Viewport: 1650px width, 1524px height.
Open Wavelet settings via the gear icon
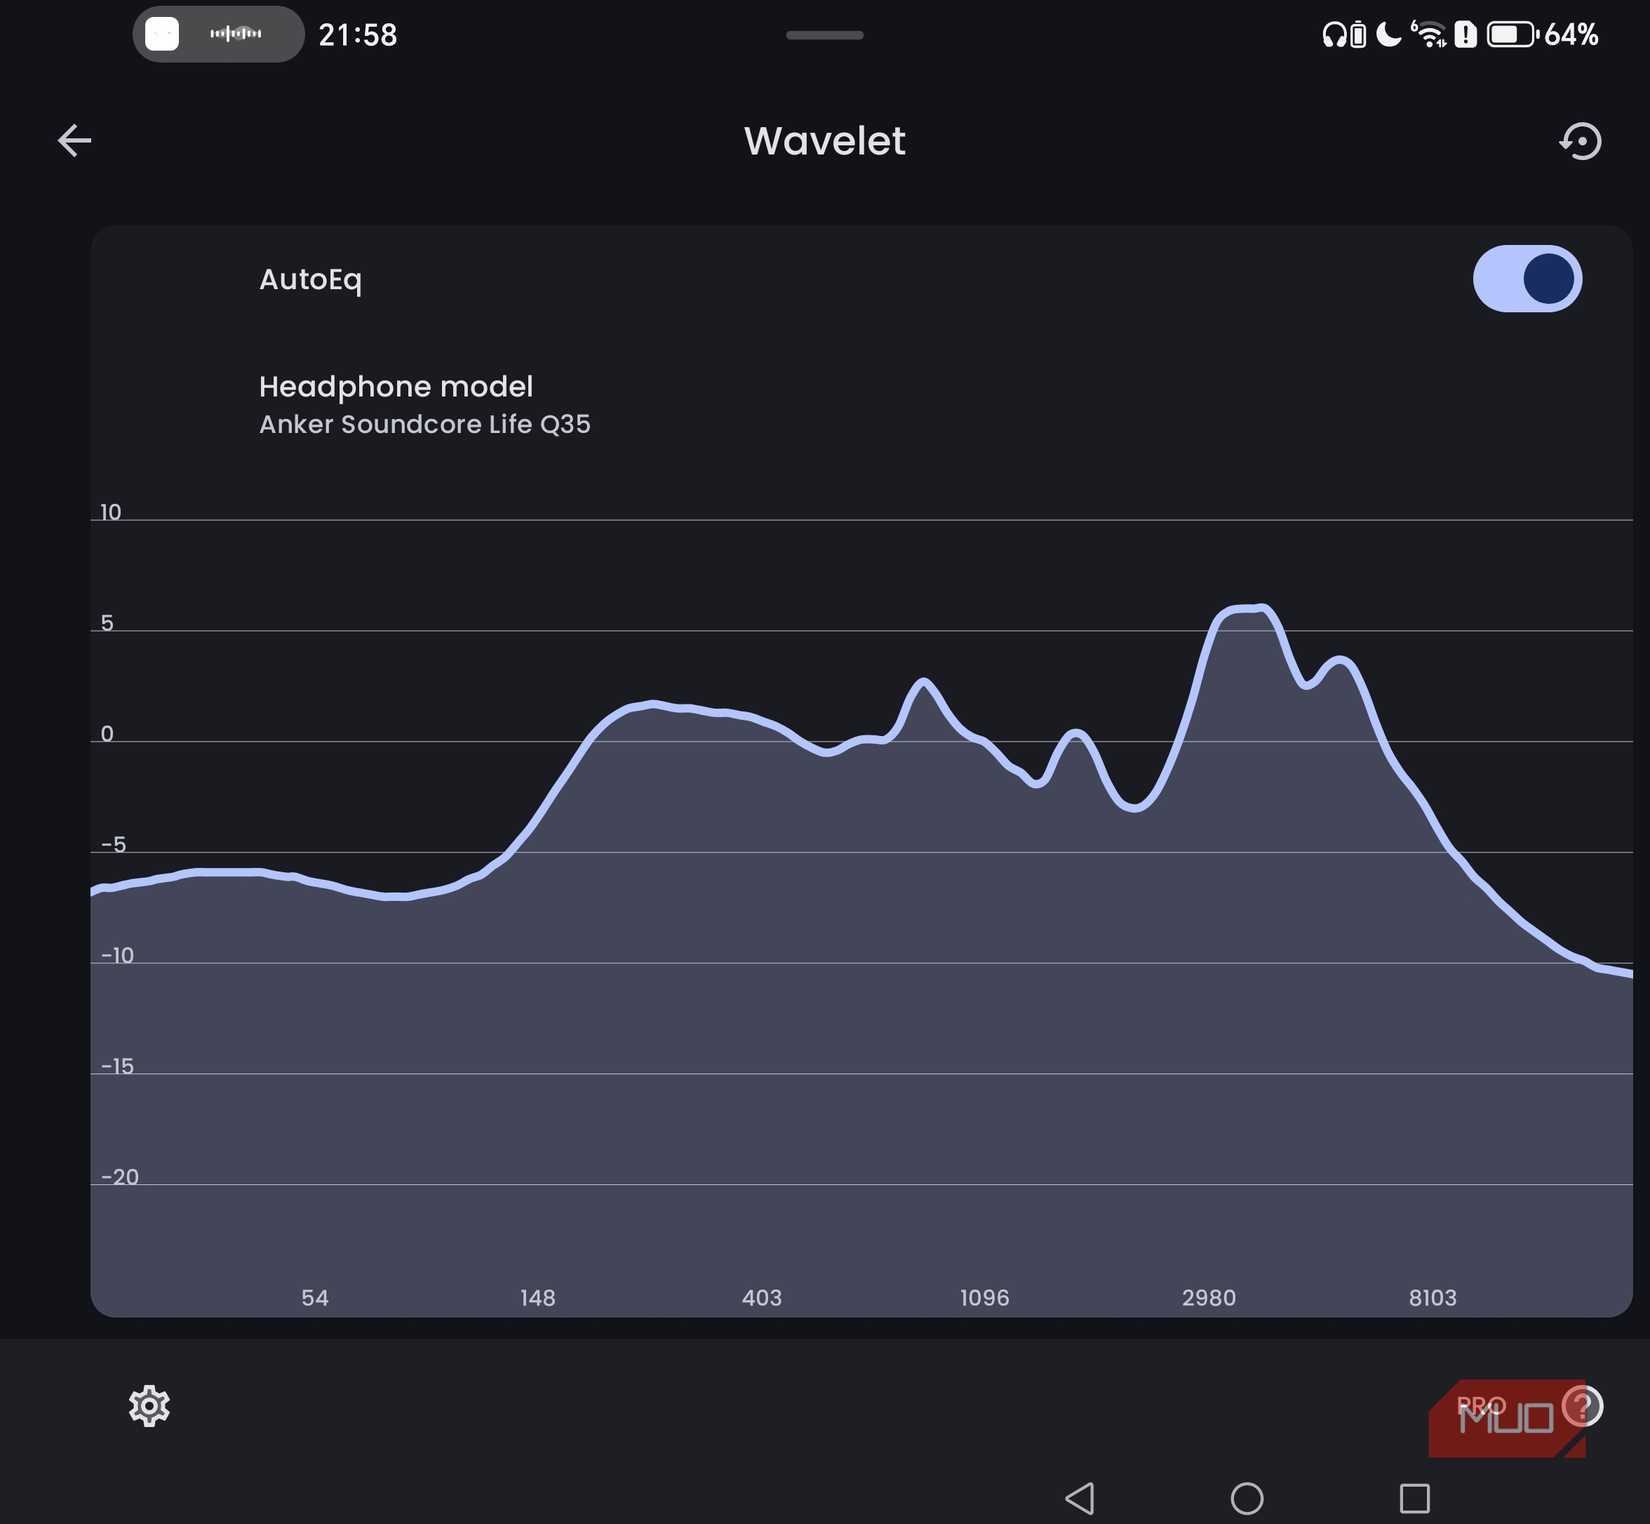149,1406
